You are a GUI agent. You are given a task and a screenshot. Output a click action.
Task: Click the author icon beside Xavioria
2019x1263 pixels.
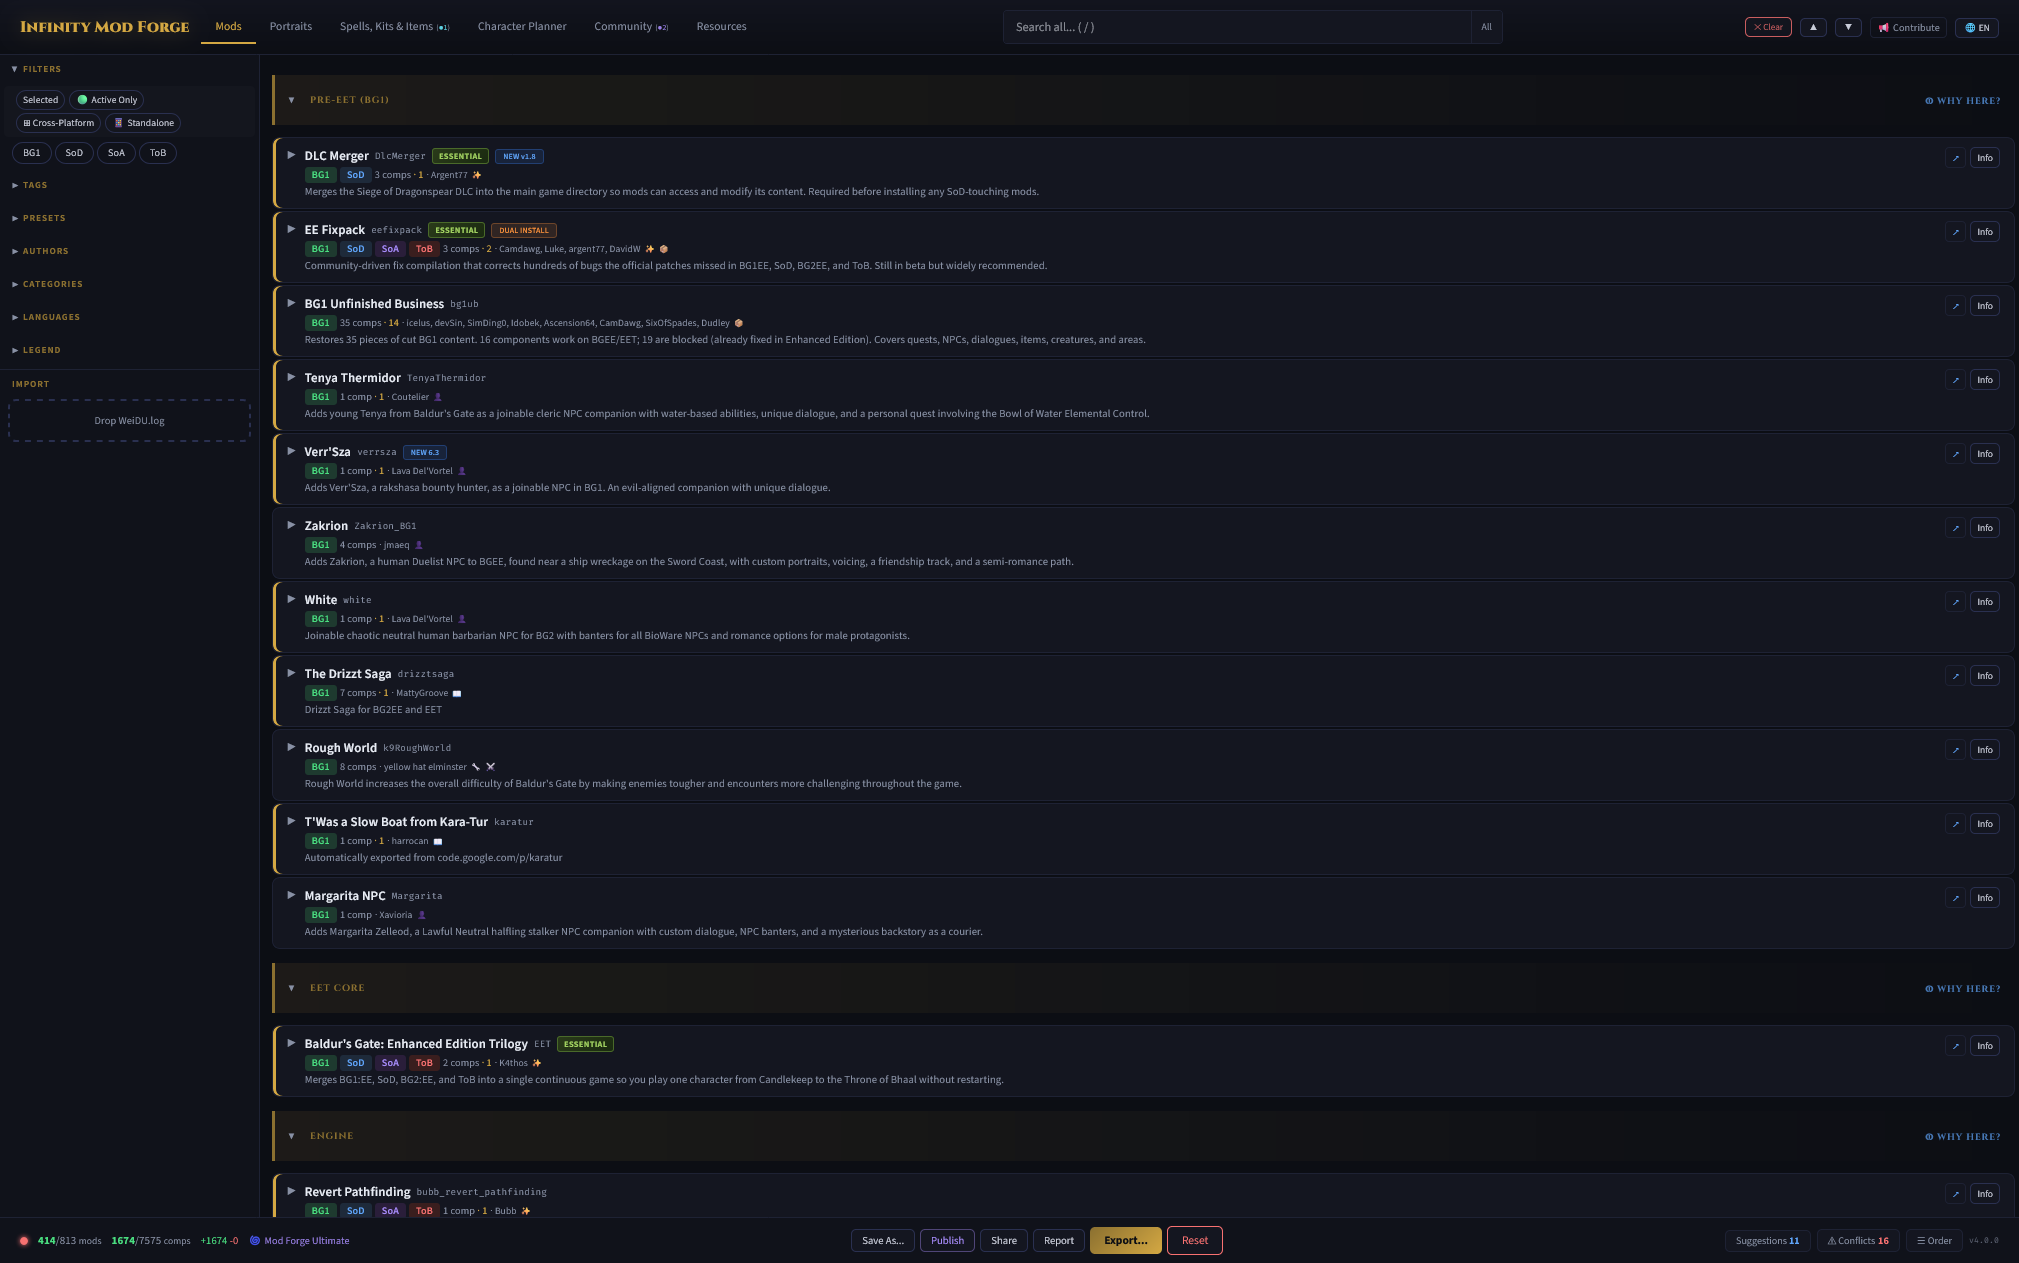(x=422, y=915)
